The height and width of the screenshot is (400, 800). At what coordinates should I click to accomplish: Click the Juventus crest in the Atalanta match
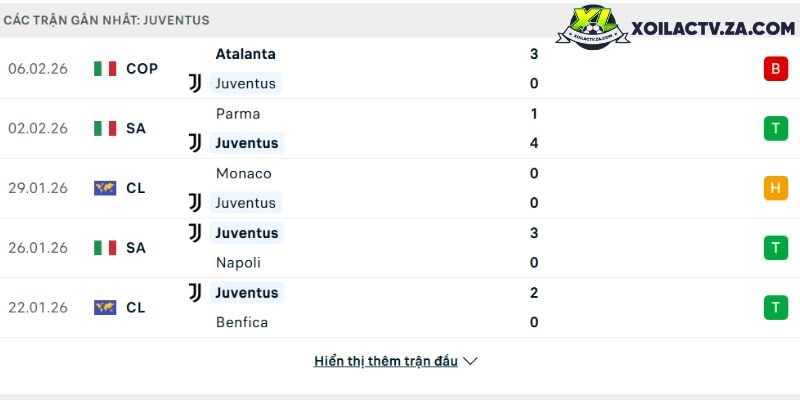(x=195, y=83)
